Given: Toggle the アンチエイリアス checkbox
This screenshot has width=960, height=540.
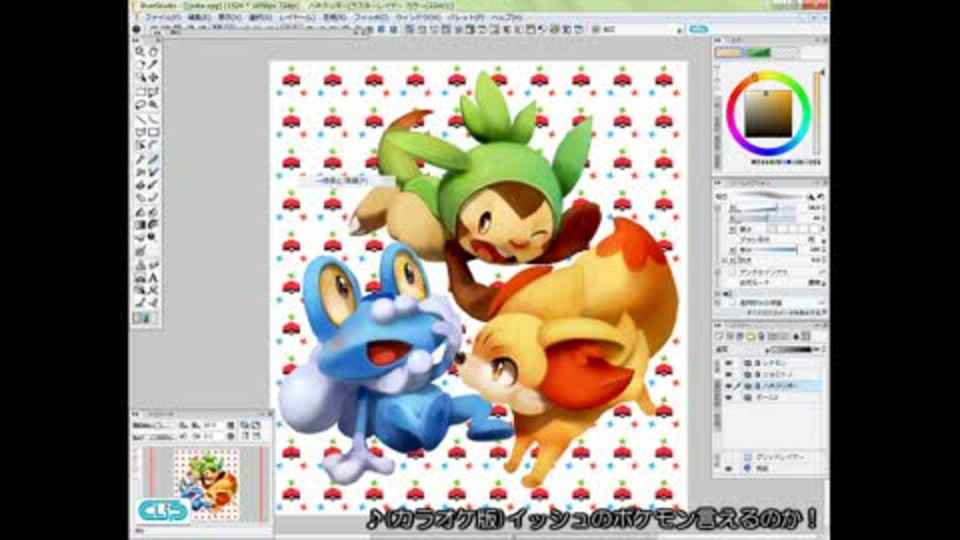Looking at the screenshot, I should point(732,271).
